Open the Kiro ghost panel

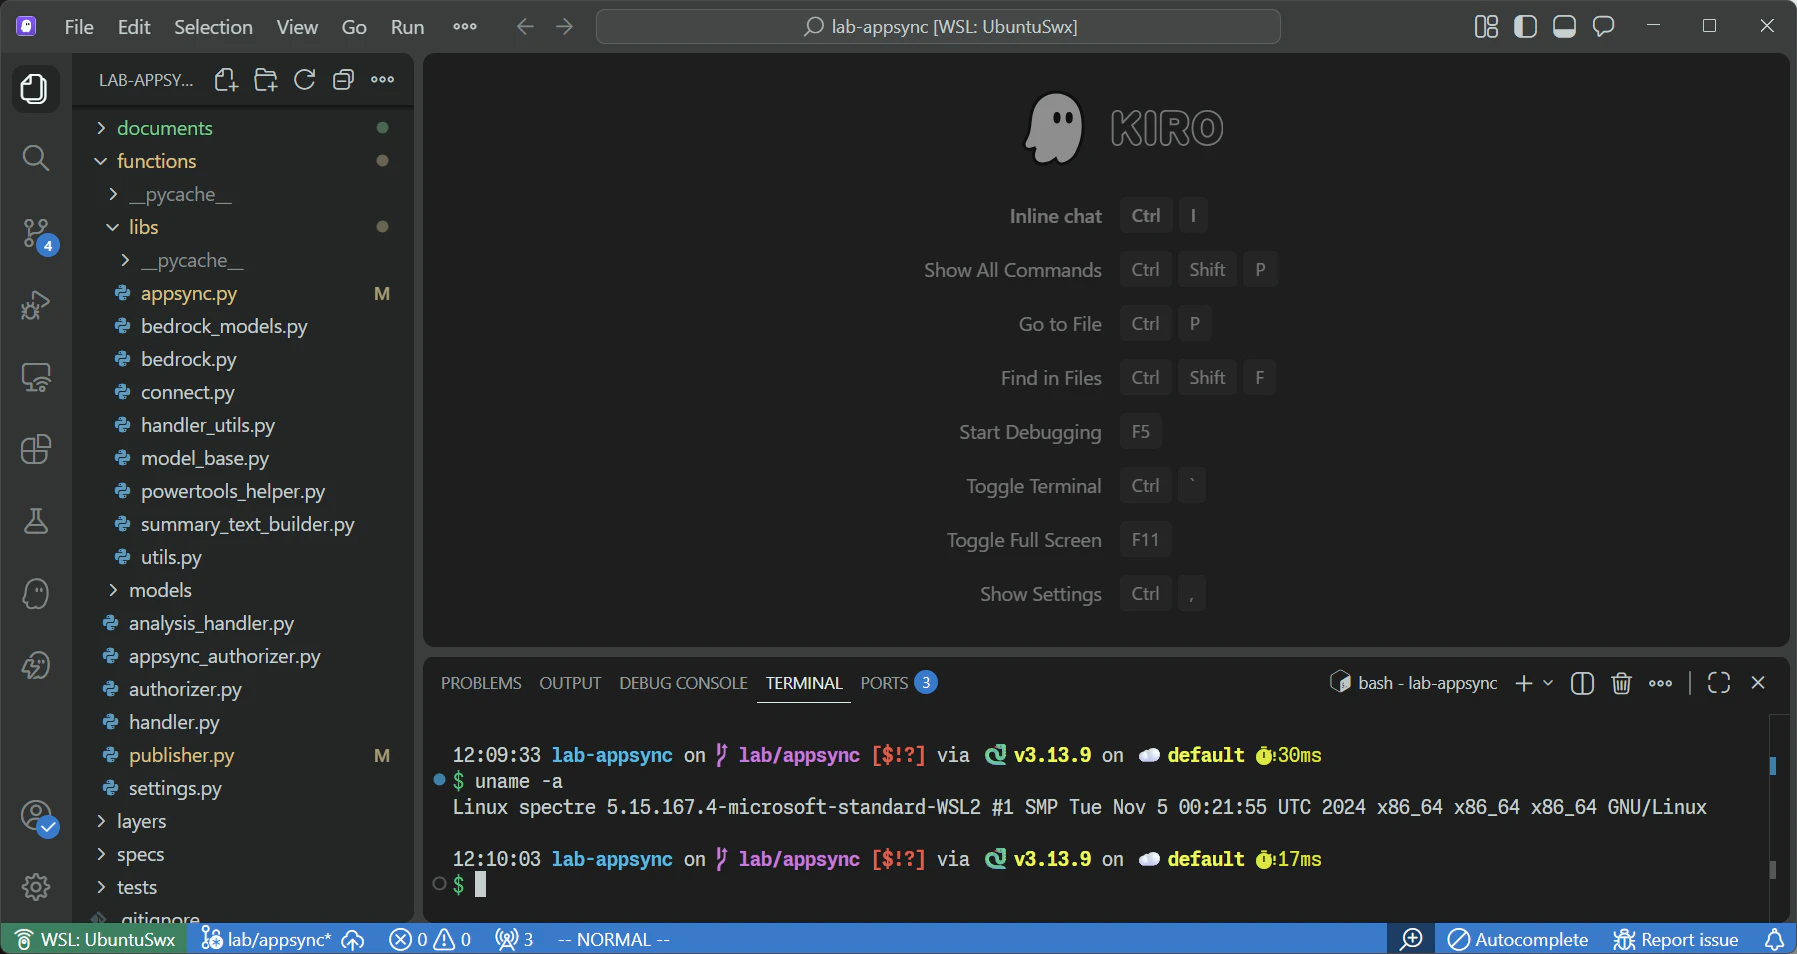point(35,593)
